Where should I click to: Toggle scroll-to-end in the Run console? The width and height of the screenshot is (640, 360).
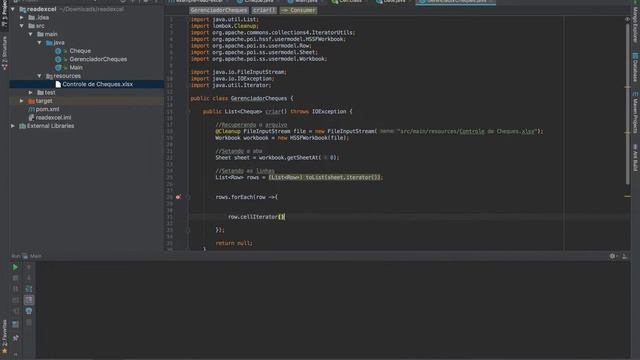tap(29, 300)
